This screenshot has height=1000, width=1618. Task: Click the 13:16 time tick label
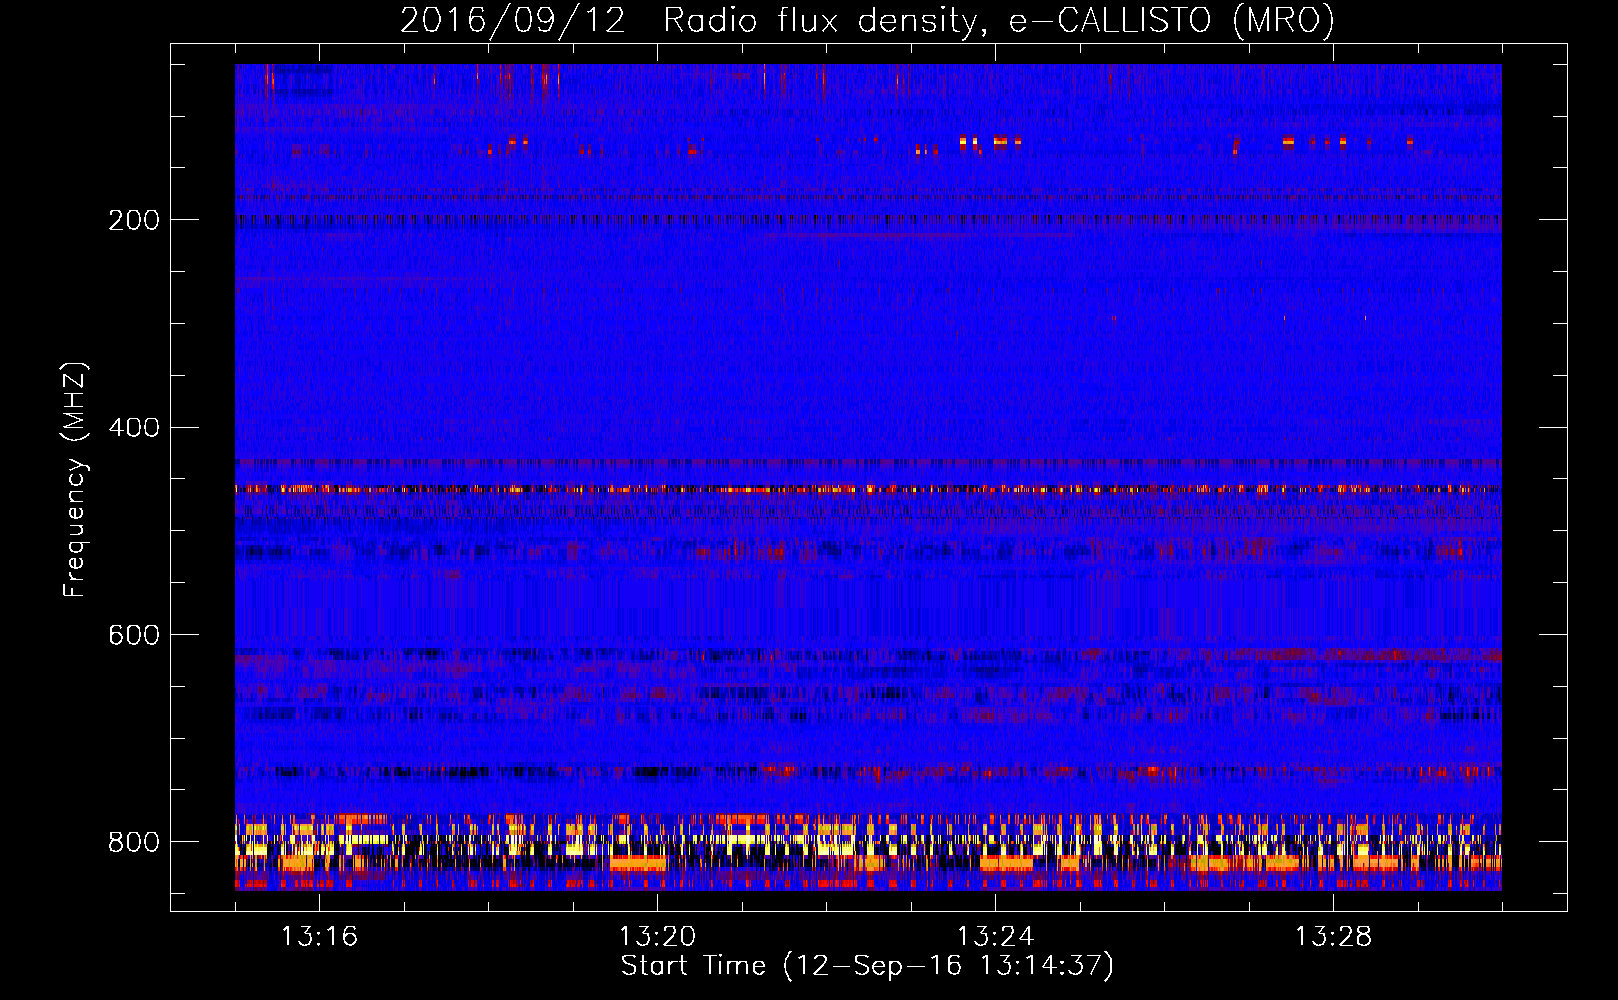coord(319,937)
